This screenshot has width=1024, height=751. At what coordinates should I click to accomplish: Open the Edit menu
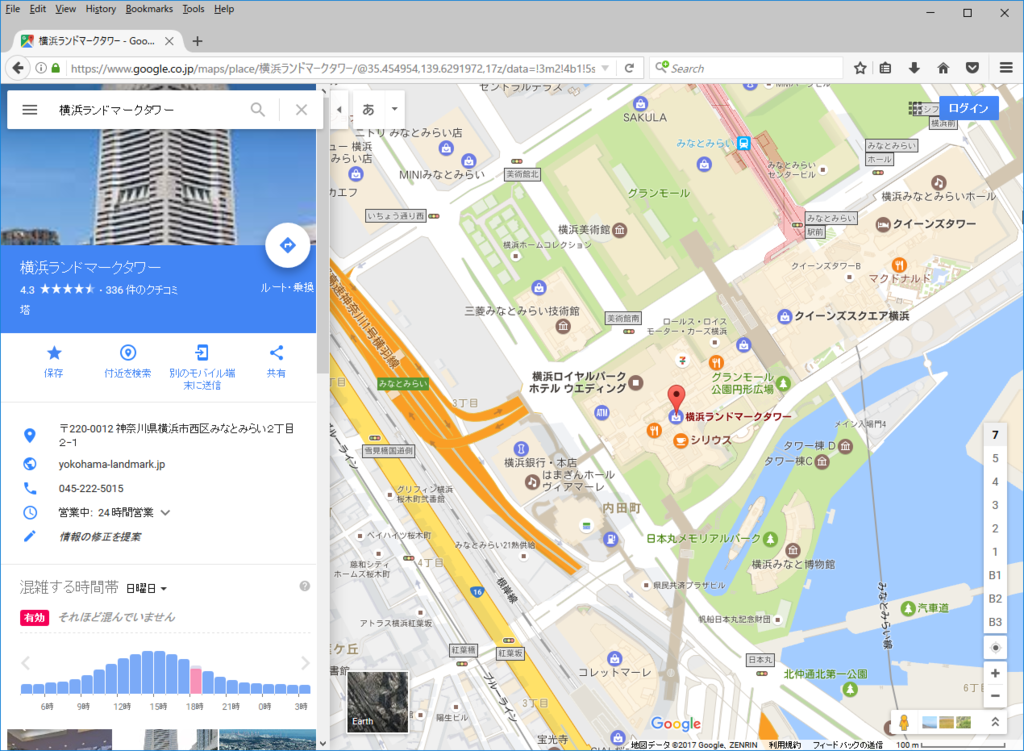click(38, 9)
